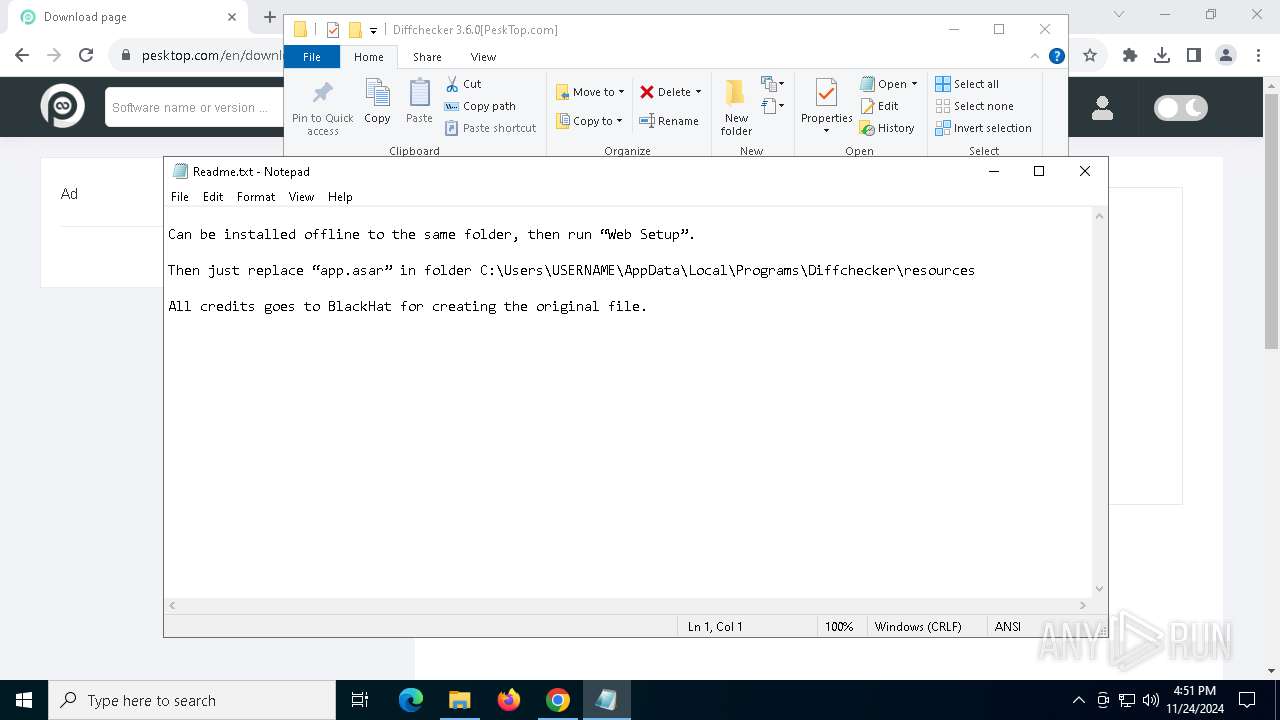Click Cut in Clipboard group
This screenshot has height=720, width=1280.
pos(463,84)
